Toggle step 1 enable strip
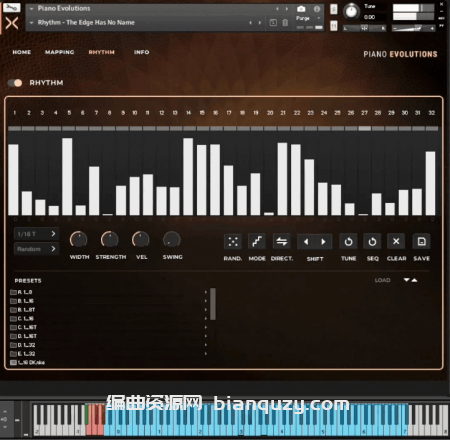450x440 pixels. [14, 129]
